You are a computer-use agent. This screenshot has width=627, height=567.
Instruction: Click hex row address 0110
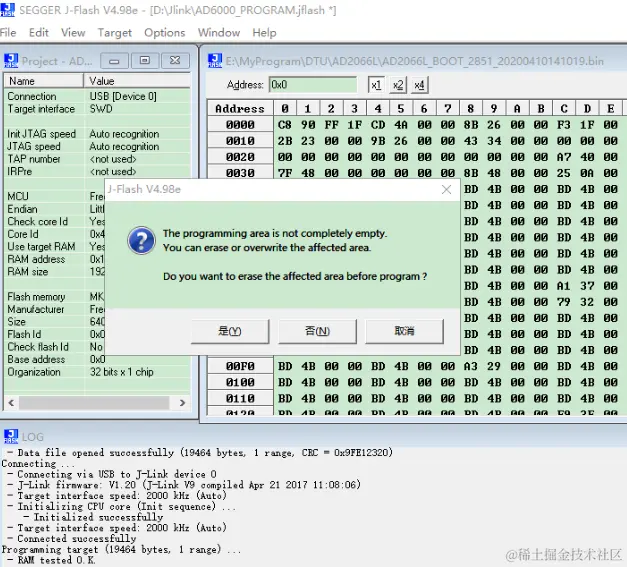(240, 398)
